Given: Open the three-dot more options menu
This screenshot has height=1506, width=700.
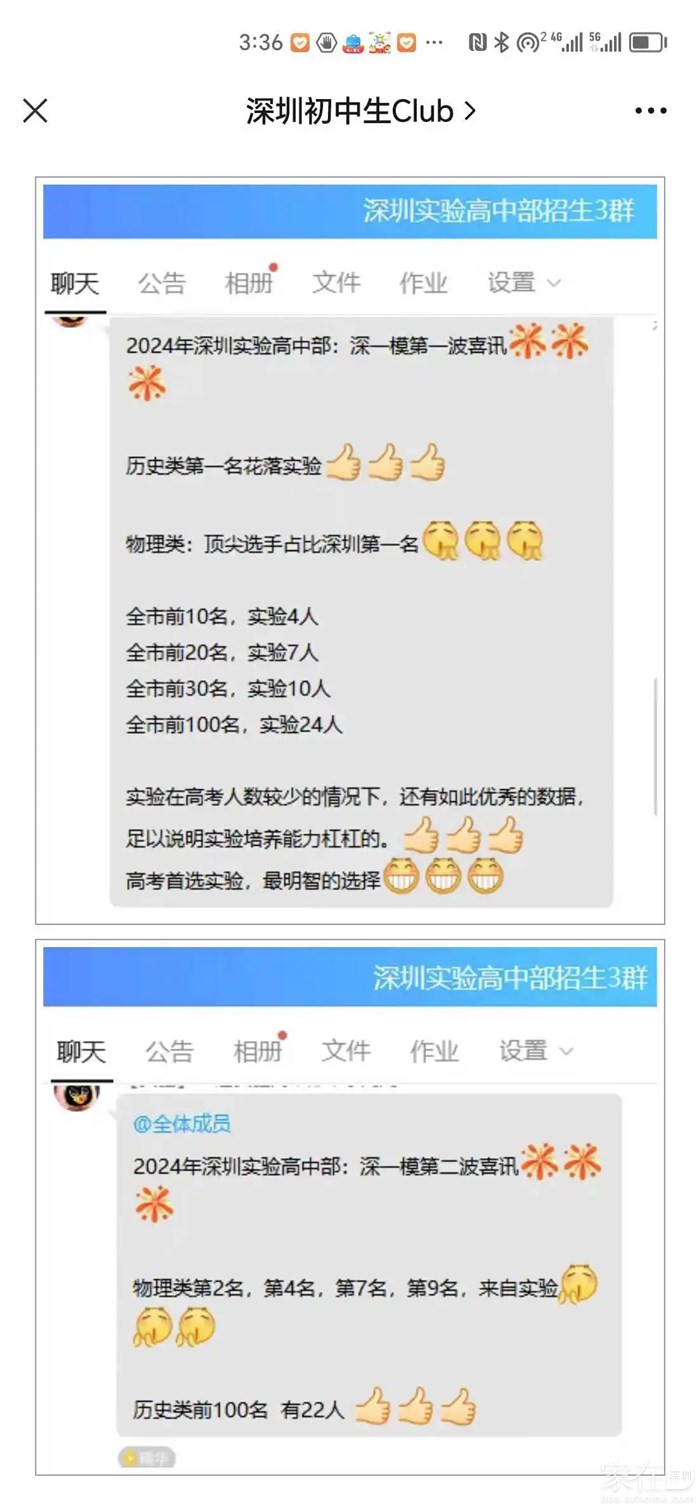Looking at the screenshot, I should pyautogui.click(x=651, y=111).
